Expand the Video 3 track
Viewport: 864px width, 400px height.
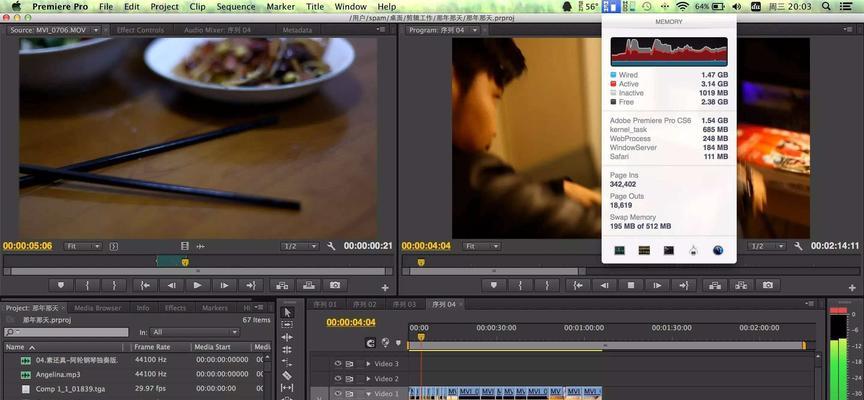click(369, 364)
